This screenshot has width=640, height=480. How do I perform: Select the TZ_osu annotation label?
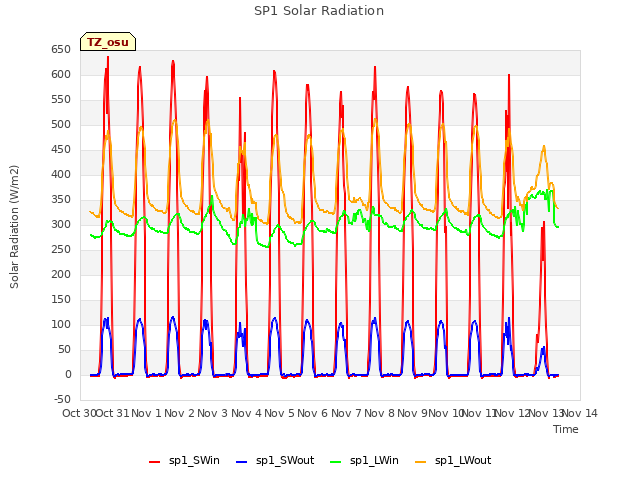[108, 42]
